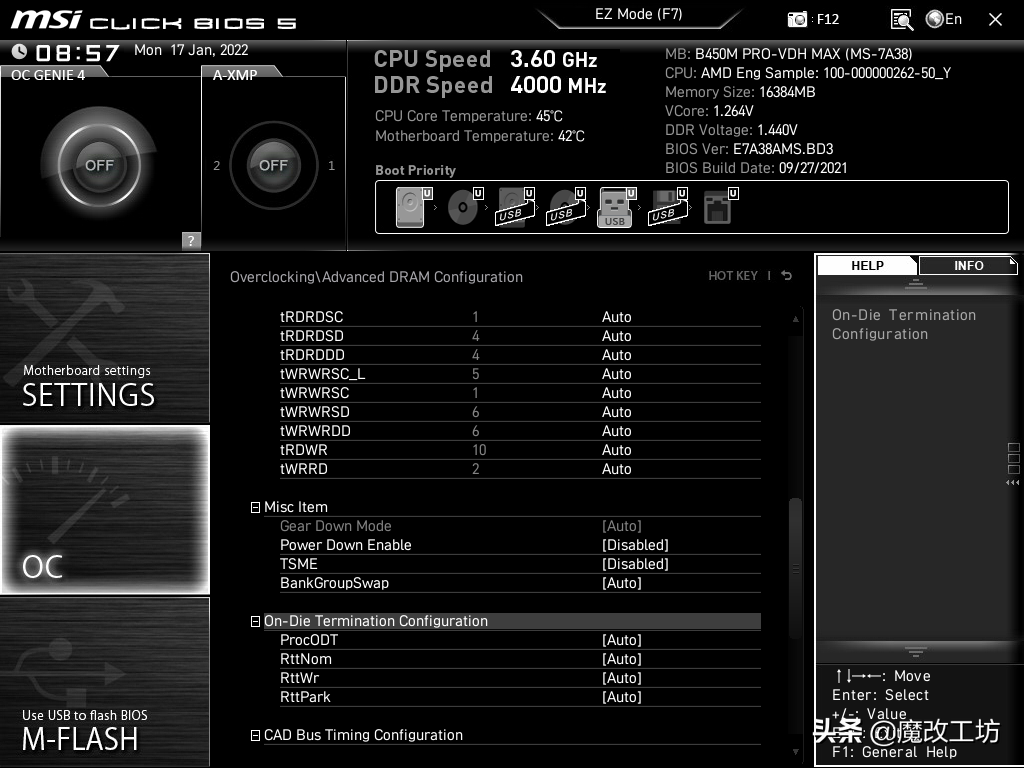Image resolution: width=1024 pixels, height=768 pixels.
Task: Select the network boot device icon
Action: (x=717, y=208)
